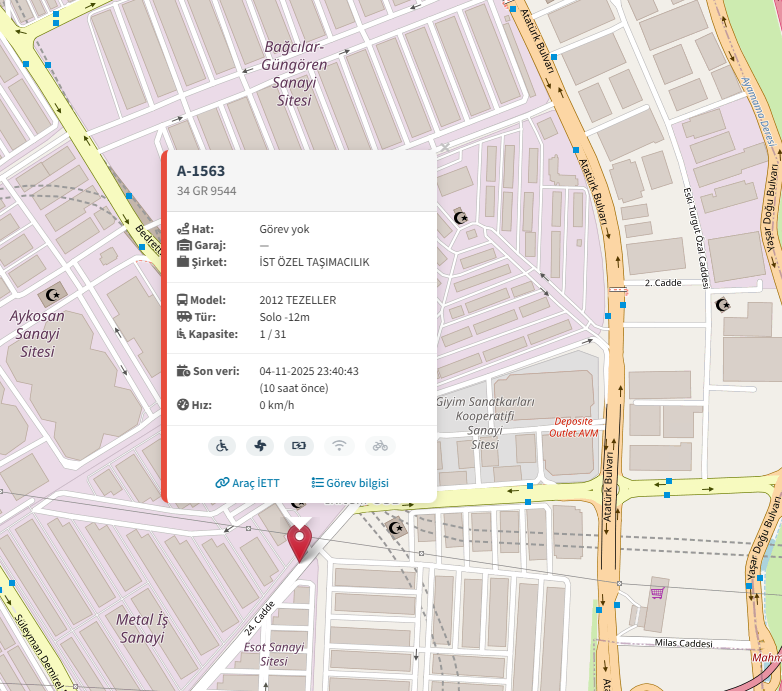
Task: Click the Metal İş Sanayi map label
Action: 142,629
